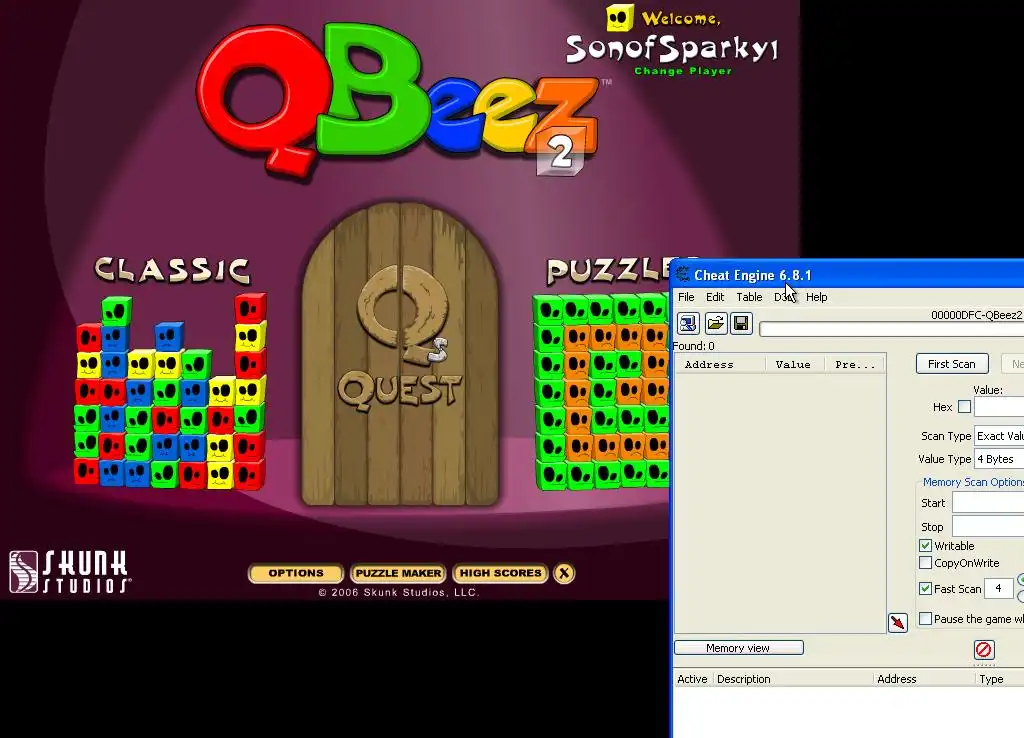The height and width of the screenshot is (738, 1024).
Task: Toggle the Hex checkbox
Action: click(964, 407)
